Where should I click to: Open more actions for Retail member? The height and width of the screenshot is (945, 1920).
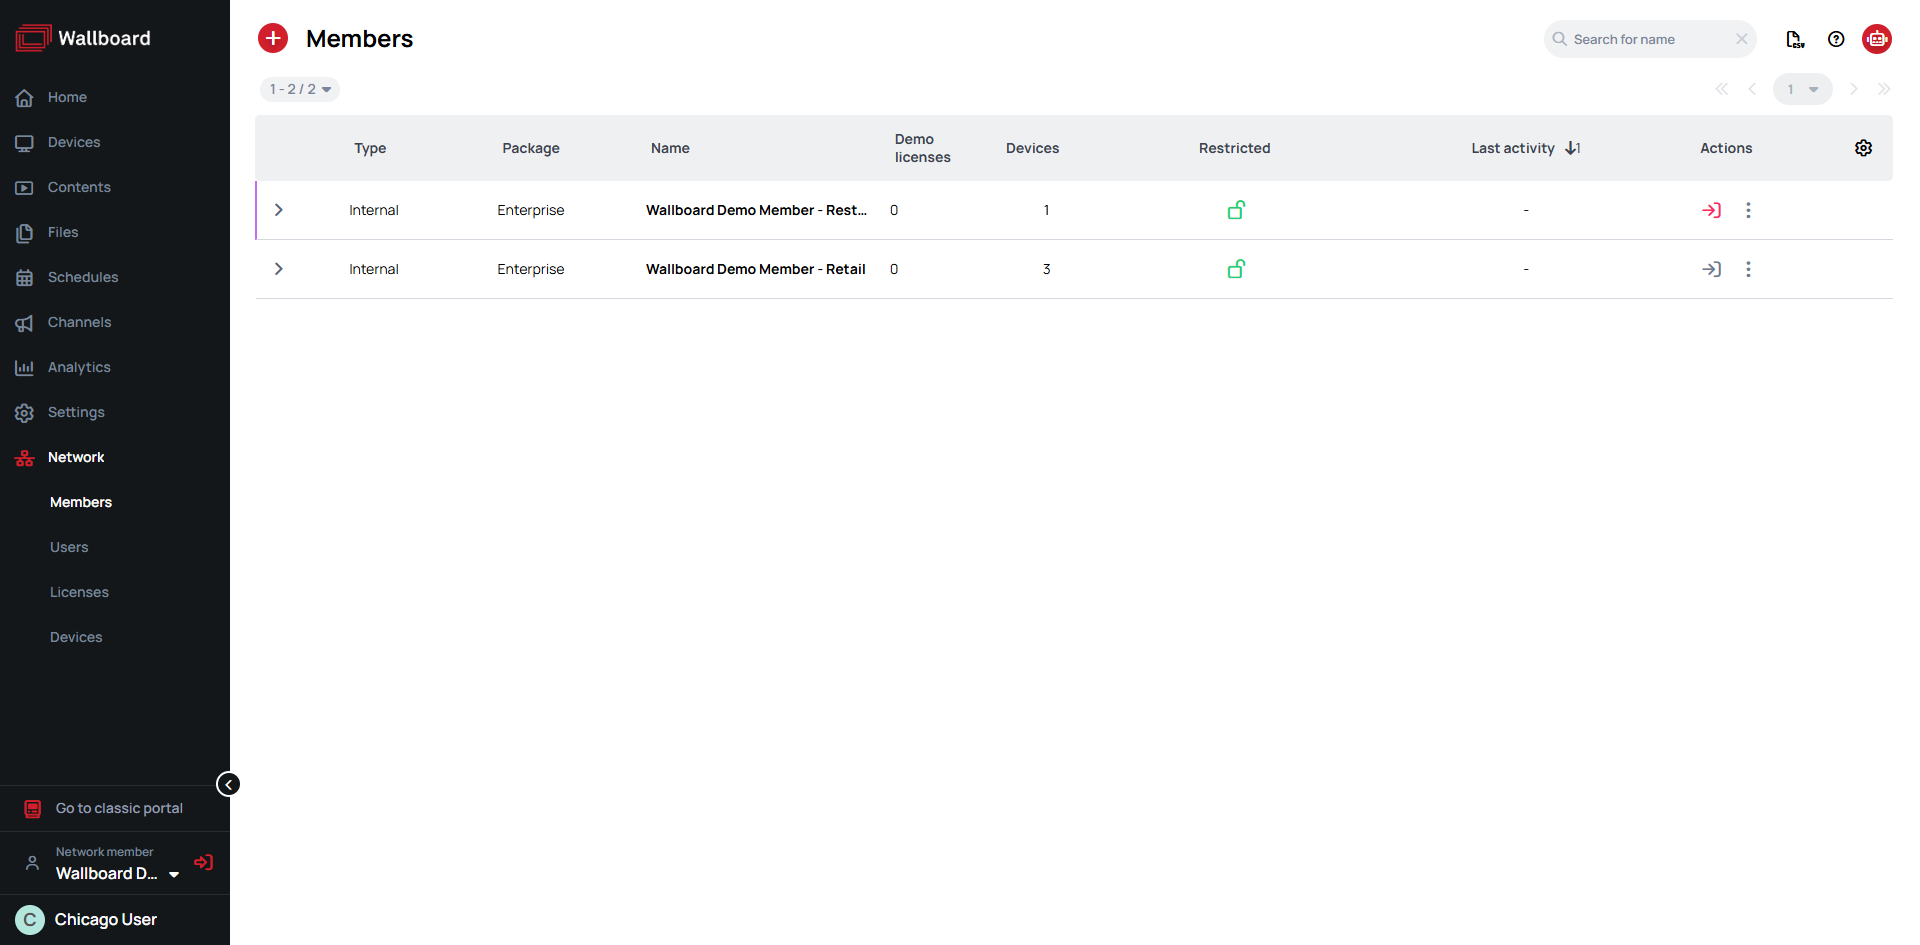point(1748,269)
